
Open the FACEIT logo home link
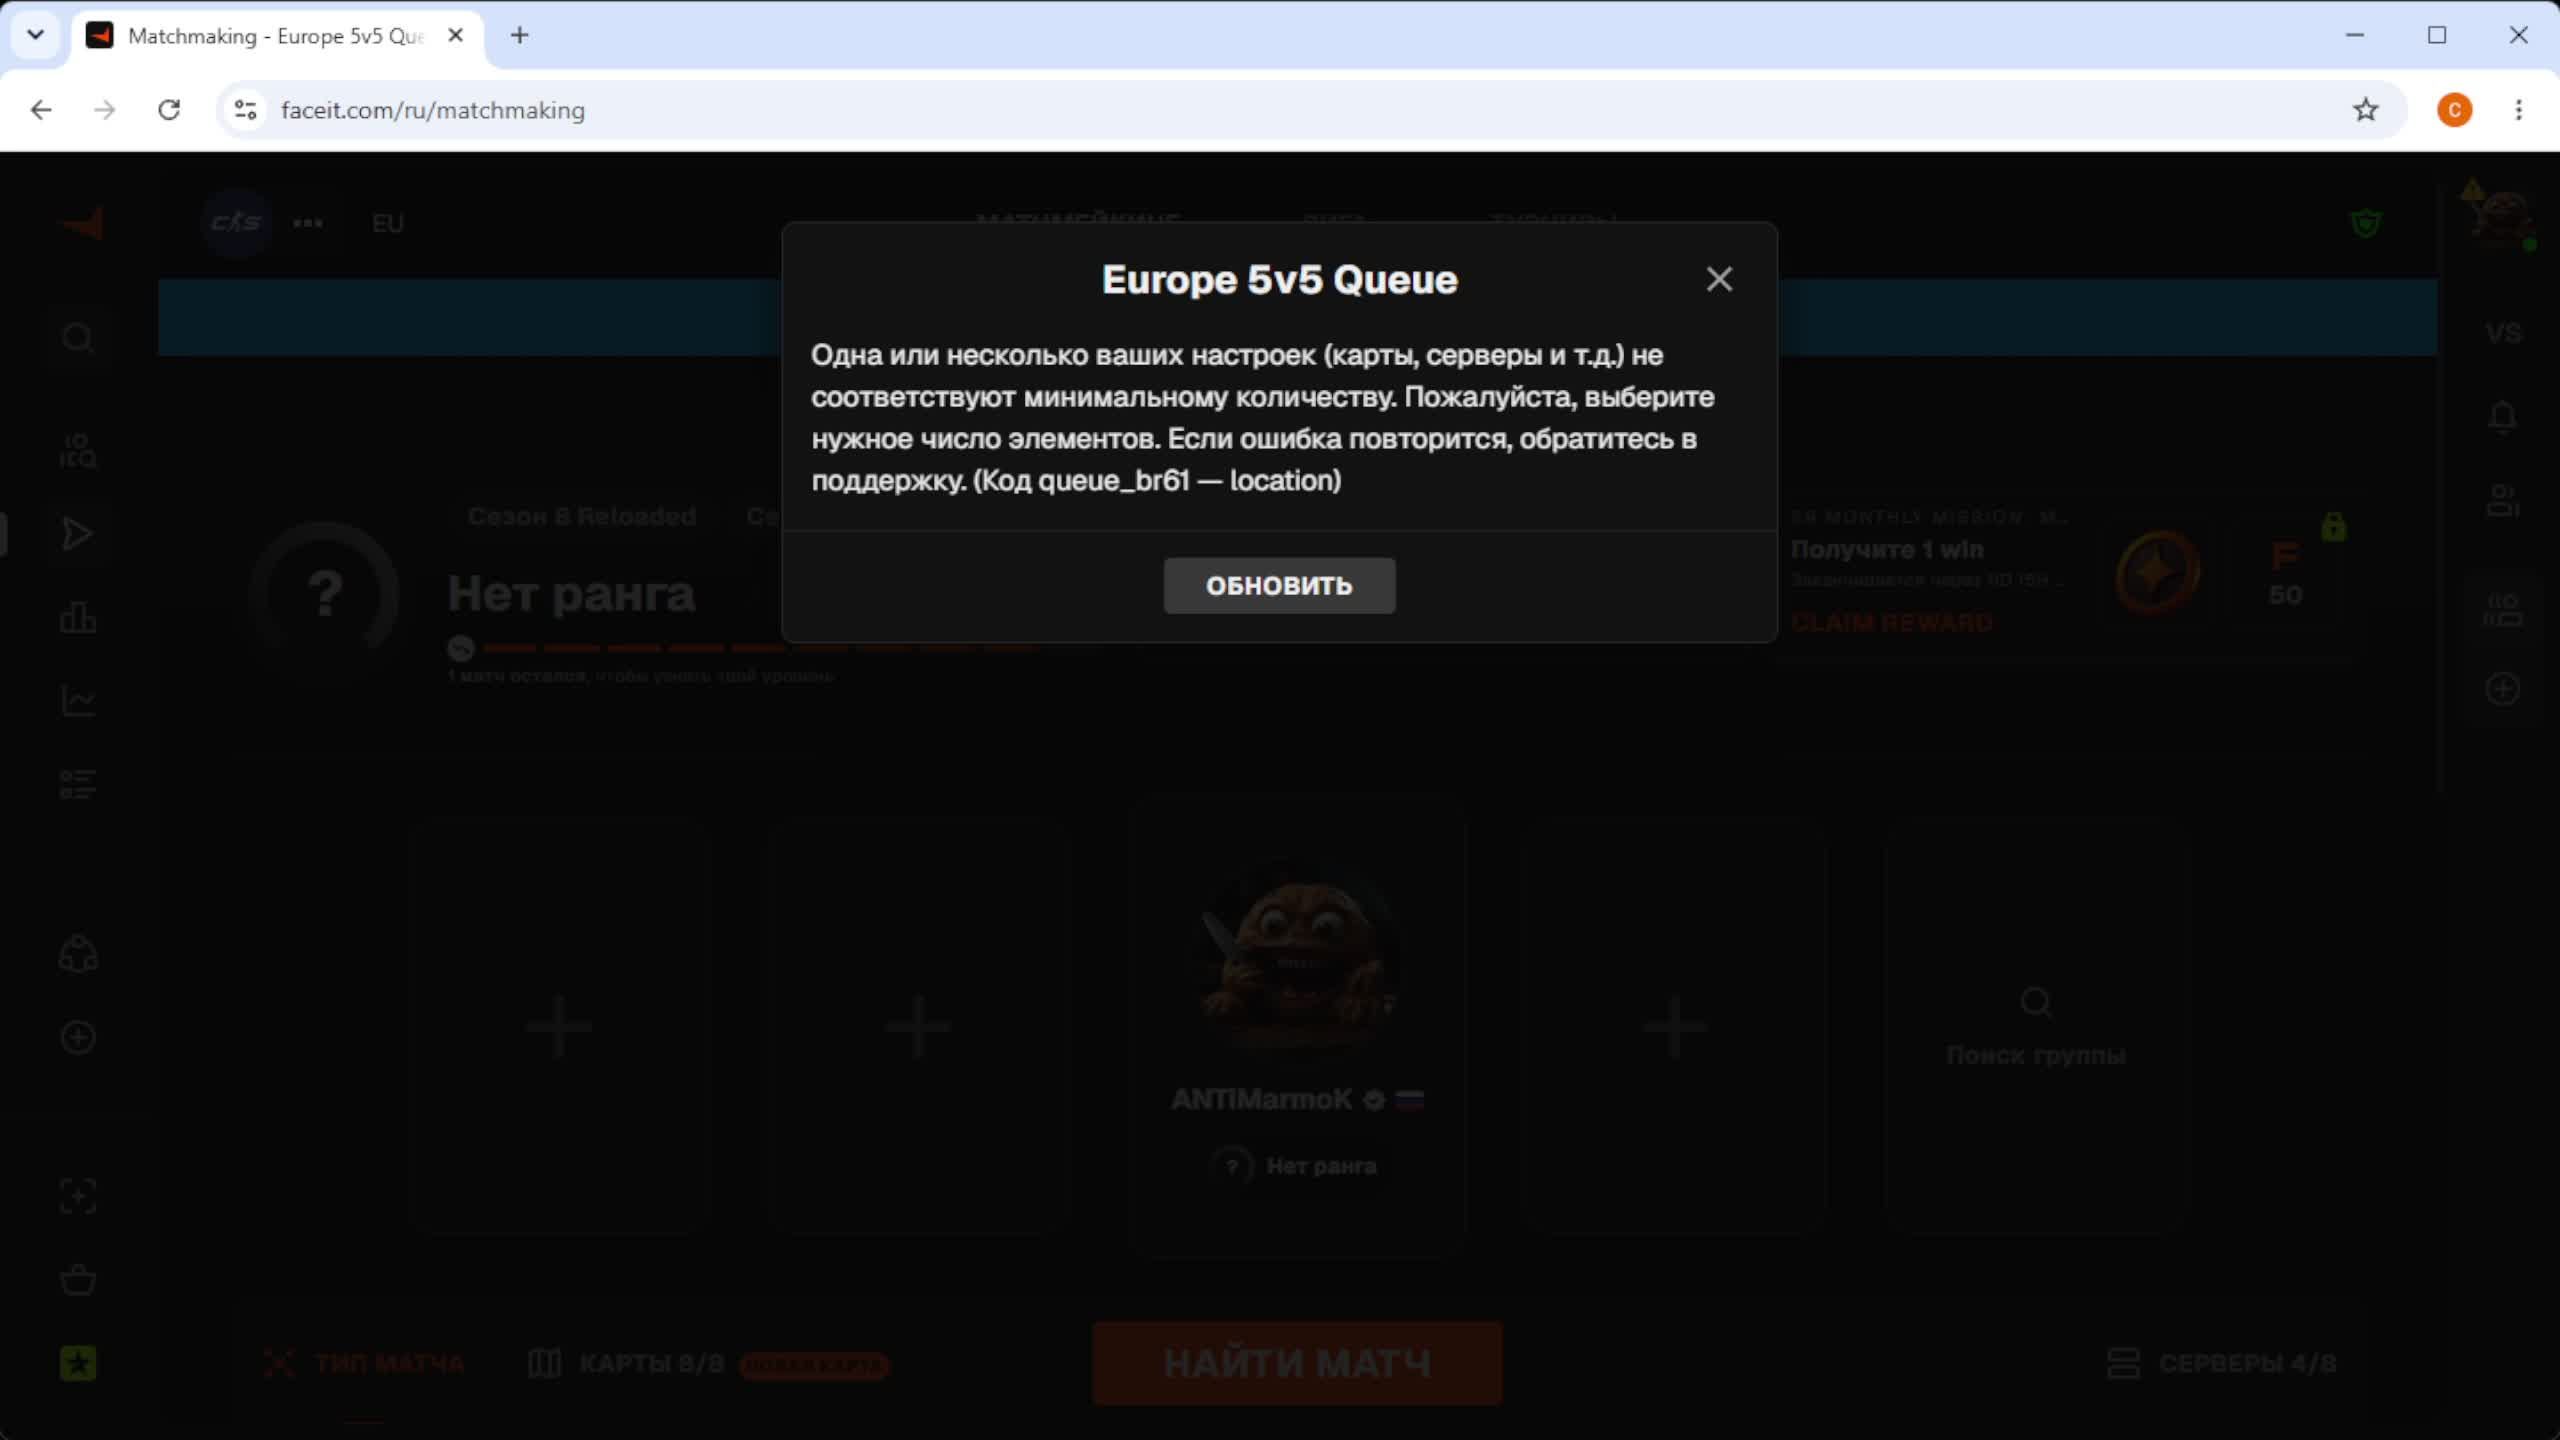click(x=84, y=223)
